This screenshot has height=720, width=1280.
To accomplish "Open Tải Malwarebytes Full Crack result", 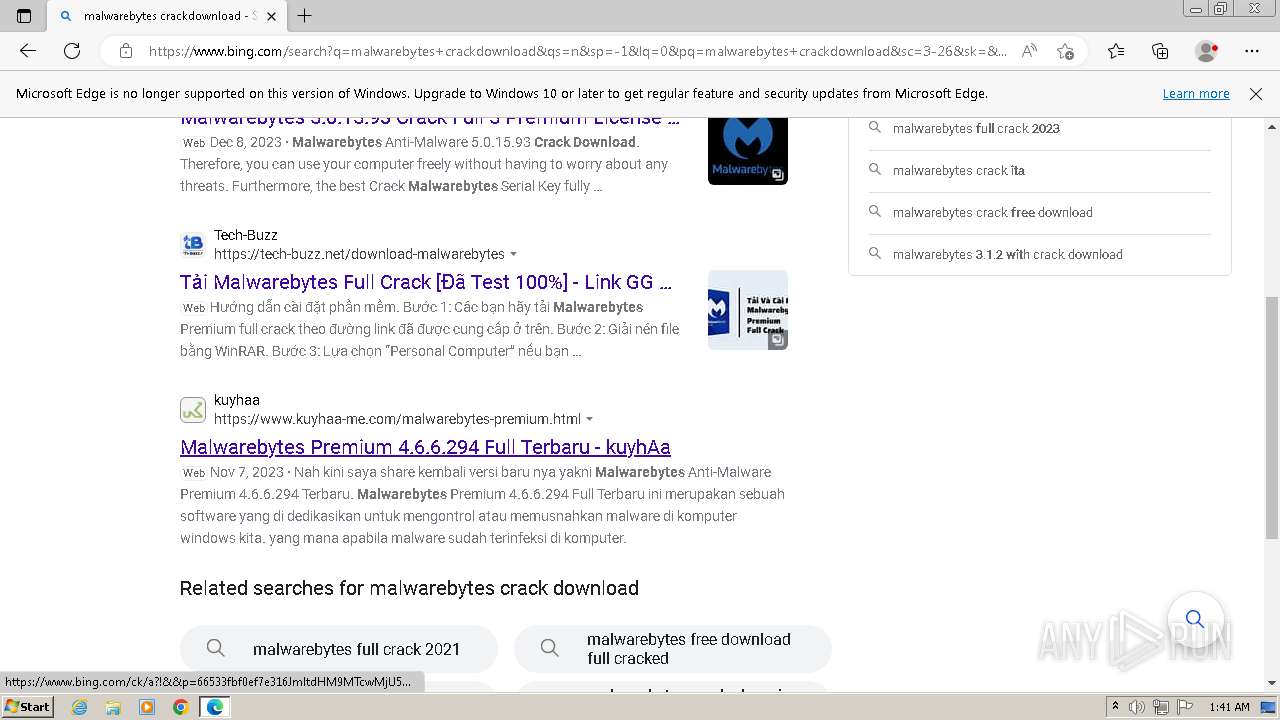I will [x=426, y=282].
